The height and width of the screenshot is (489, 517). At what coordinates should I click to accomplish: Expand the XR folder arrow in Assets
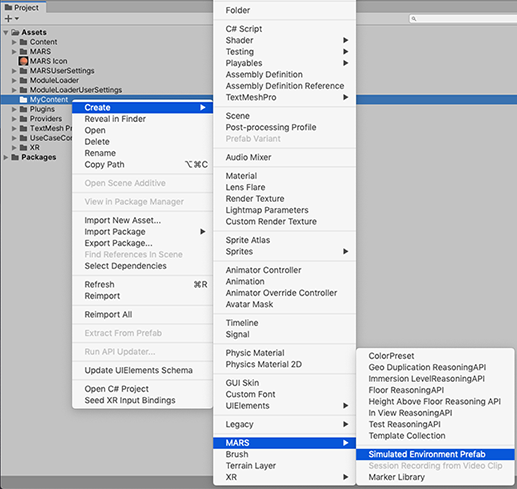[14, 148]
